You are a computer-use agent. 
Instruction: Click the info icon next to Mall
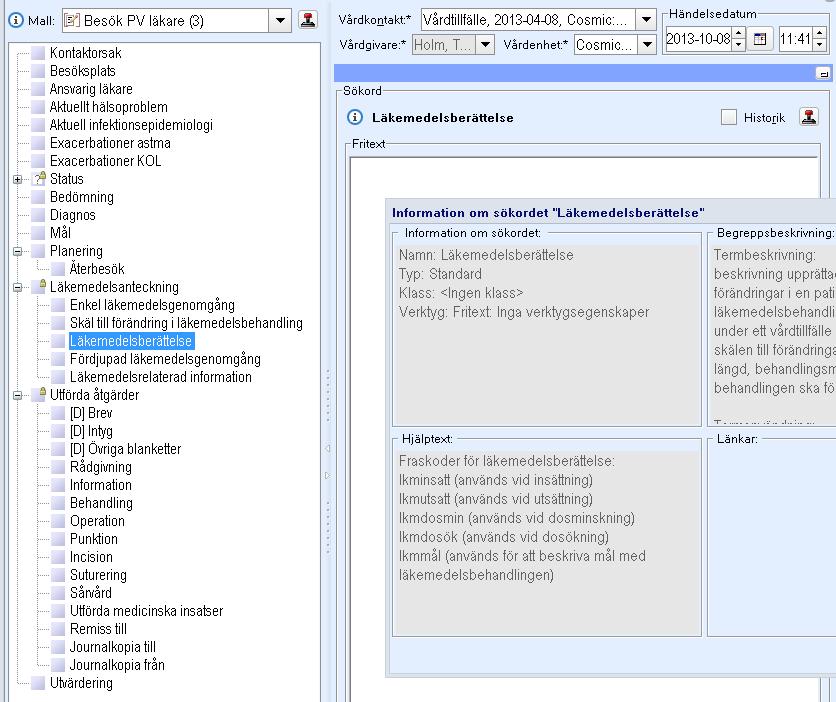coord(16,20)
